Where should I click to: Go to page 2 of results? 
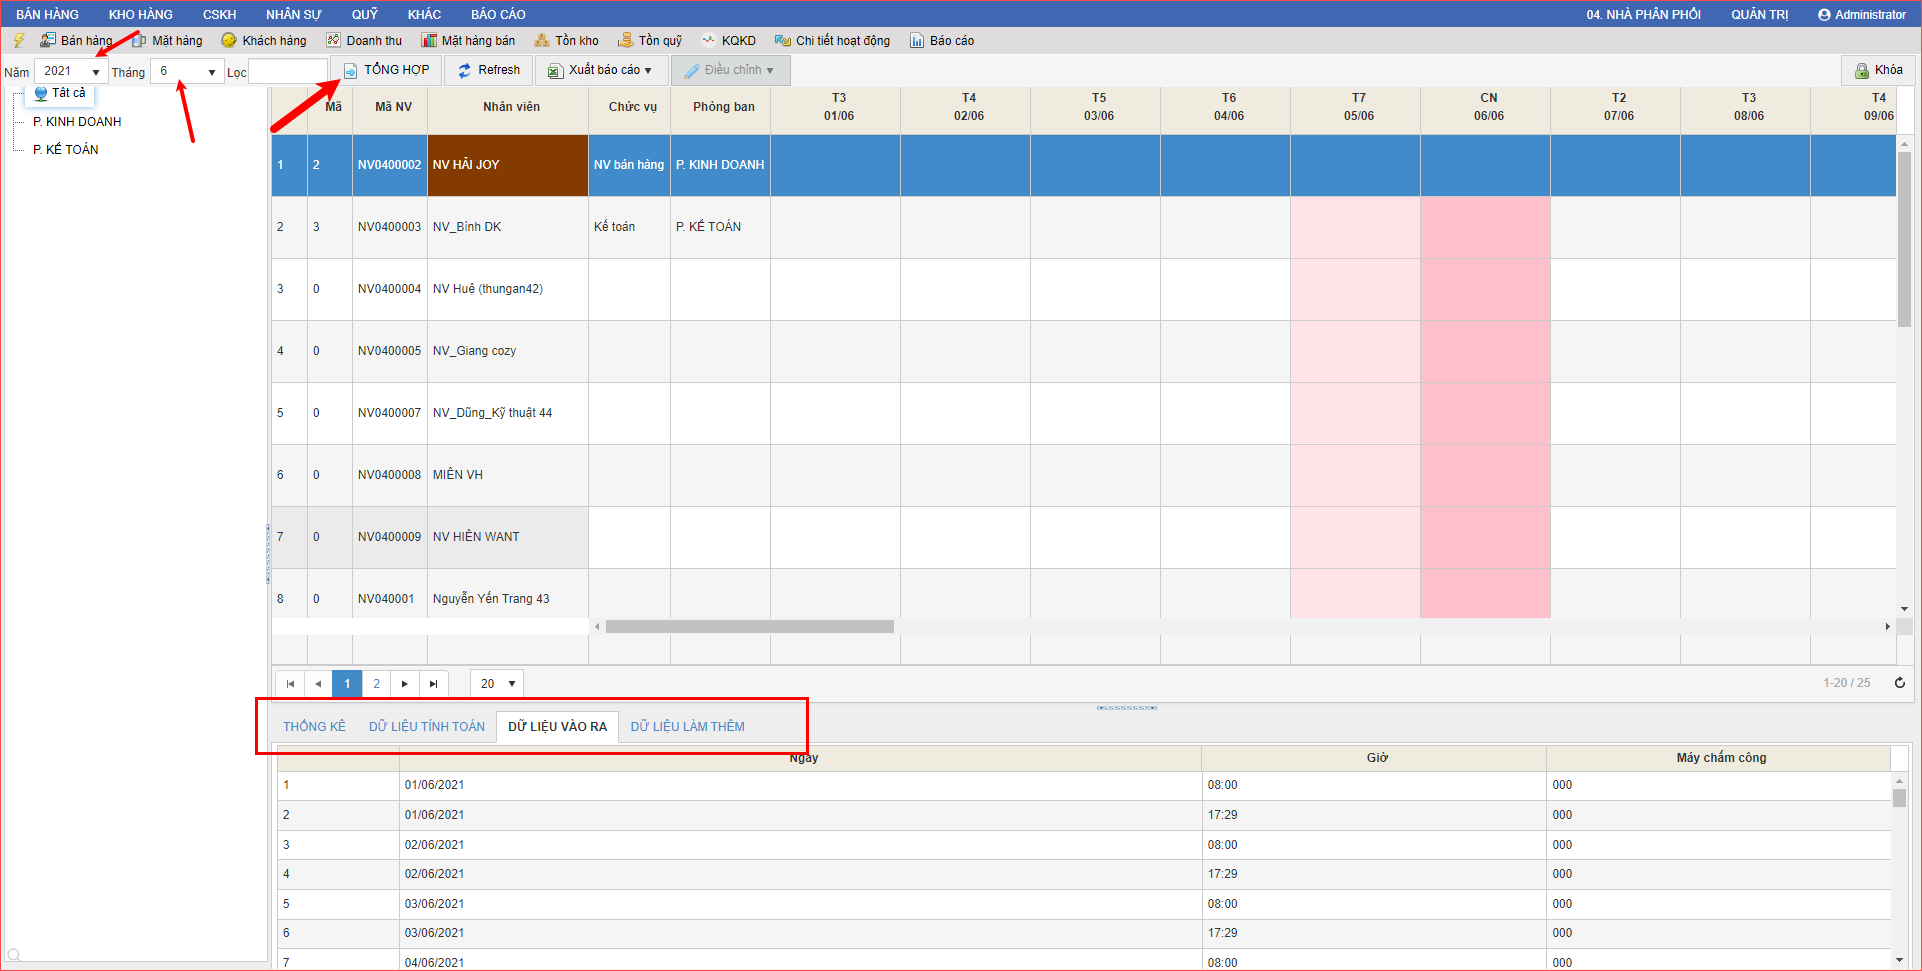click(x=376, y=684)
